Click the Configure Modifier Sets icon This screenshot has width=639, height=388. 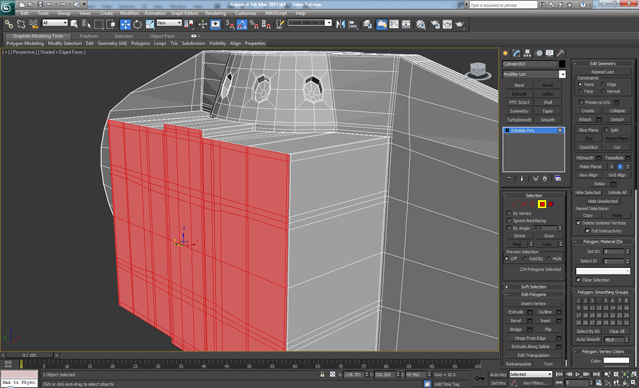click(558, 179)
